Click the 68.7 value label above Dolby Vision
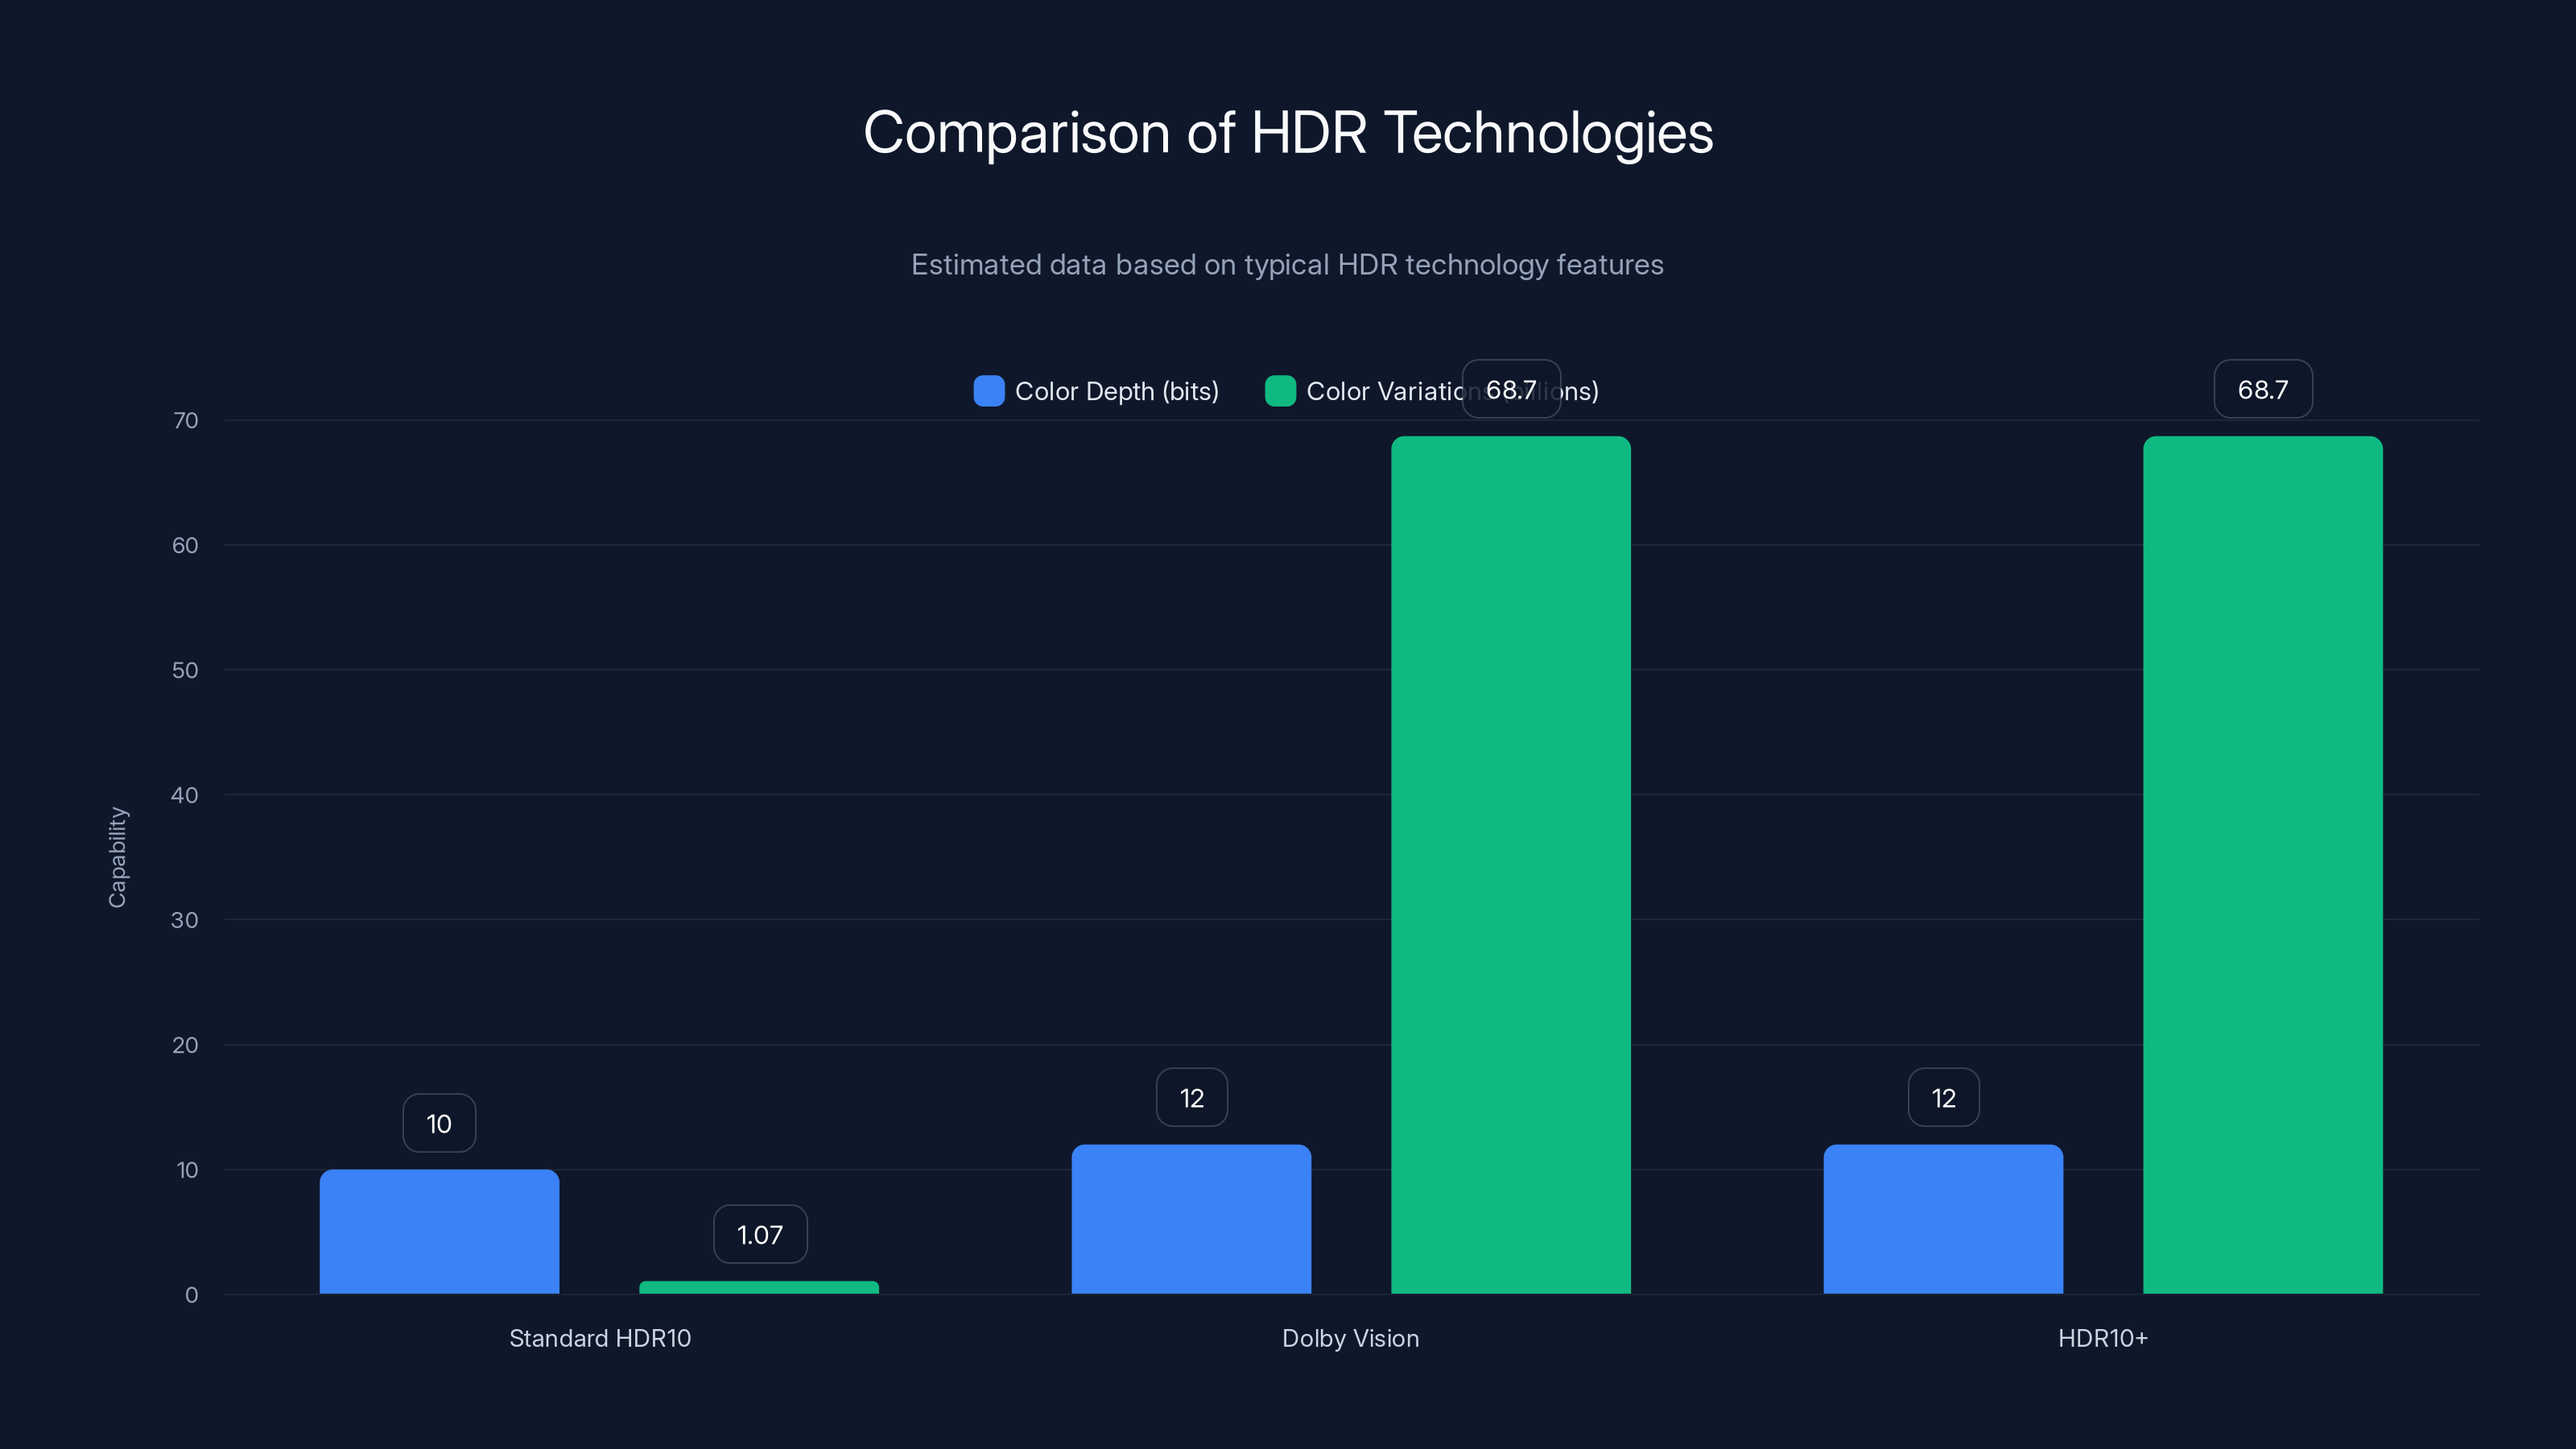The image size is (2576, 1449). [1511, 390]
